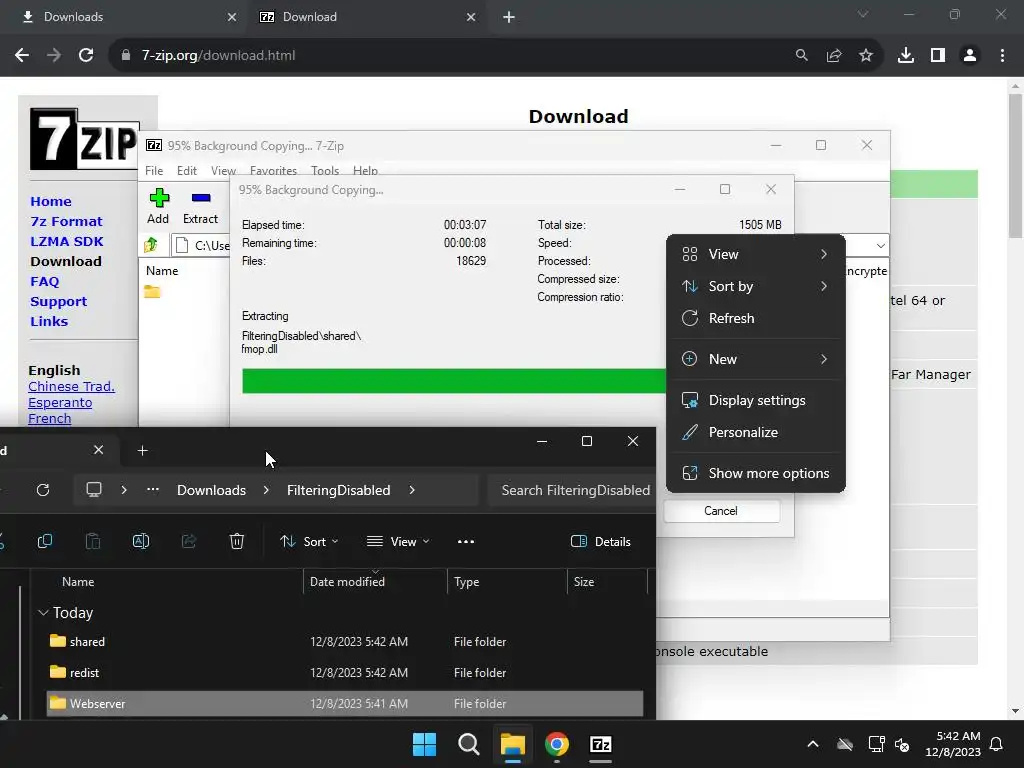Choose Refresh in the context menu
Image resolution: width=1024 pixels, height=768 pixels.
point(756,318)
